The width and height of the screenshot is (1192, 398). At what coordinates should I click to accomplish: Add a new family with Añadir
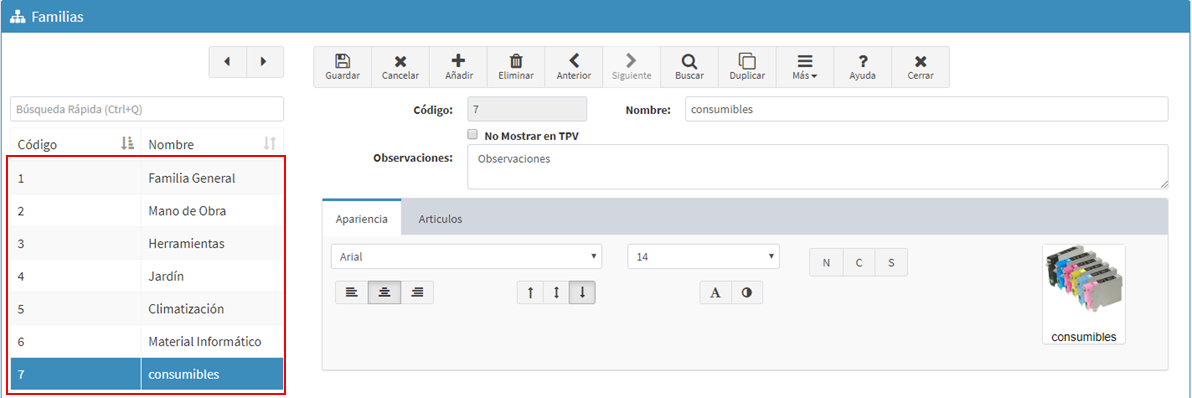(x=458, y=67)
